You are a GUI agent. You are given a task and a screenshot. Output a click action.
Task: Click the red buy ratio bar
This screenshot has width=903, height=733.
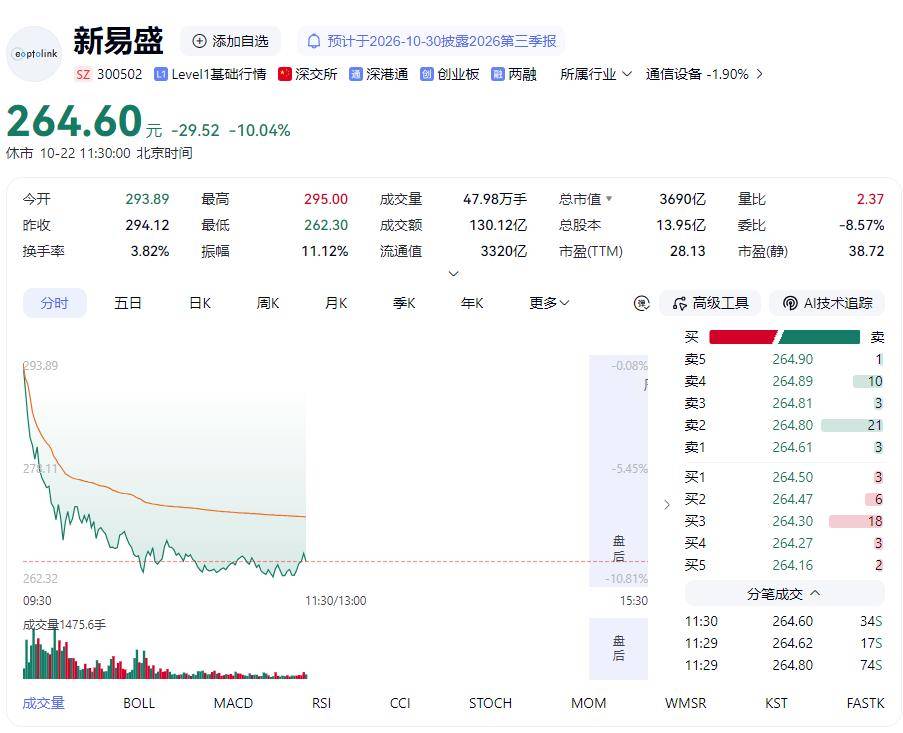(743, 337)
